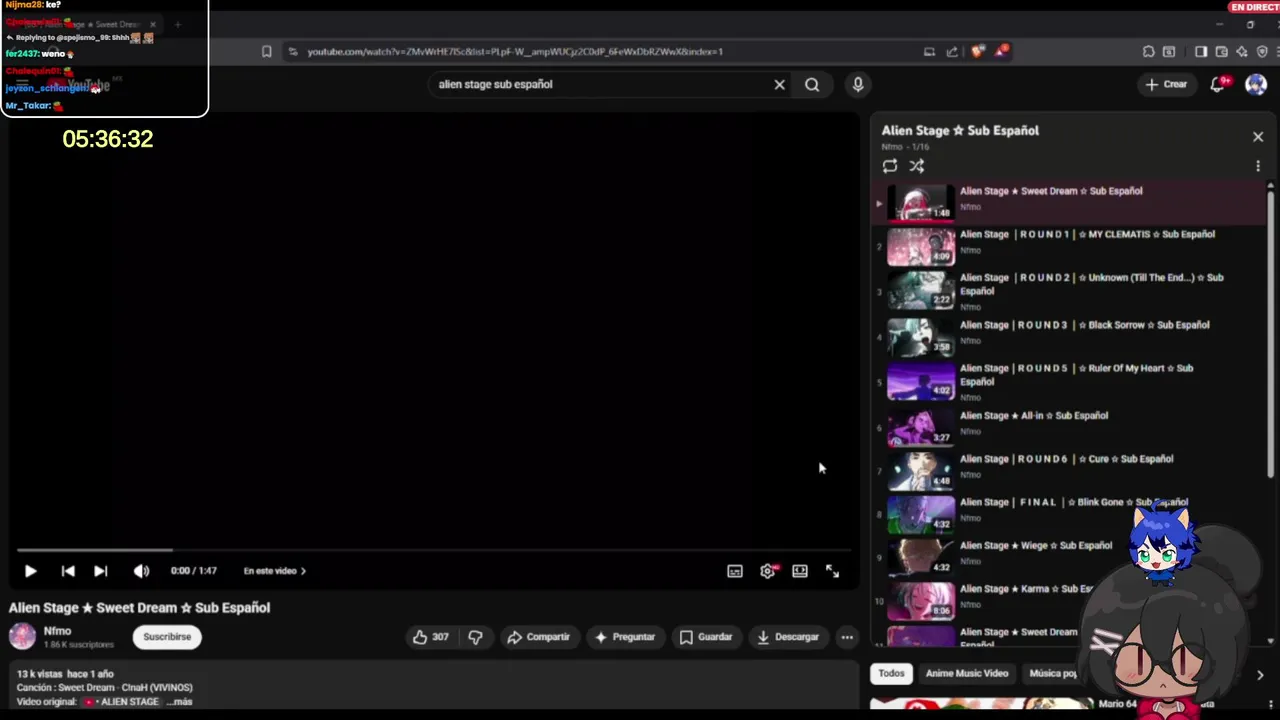Play 'ROUND 2 | Unknown (Till The End...)' entry
1280x720 pixels.
tap(1070, 292)
